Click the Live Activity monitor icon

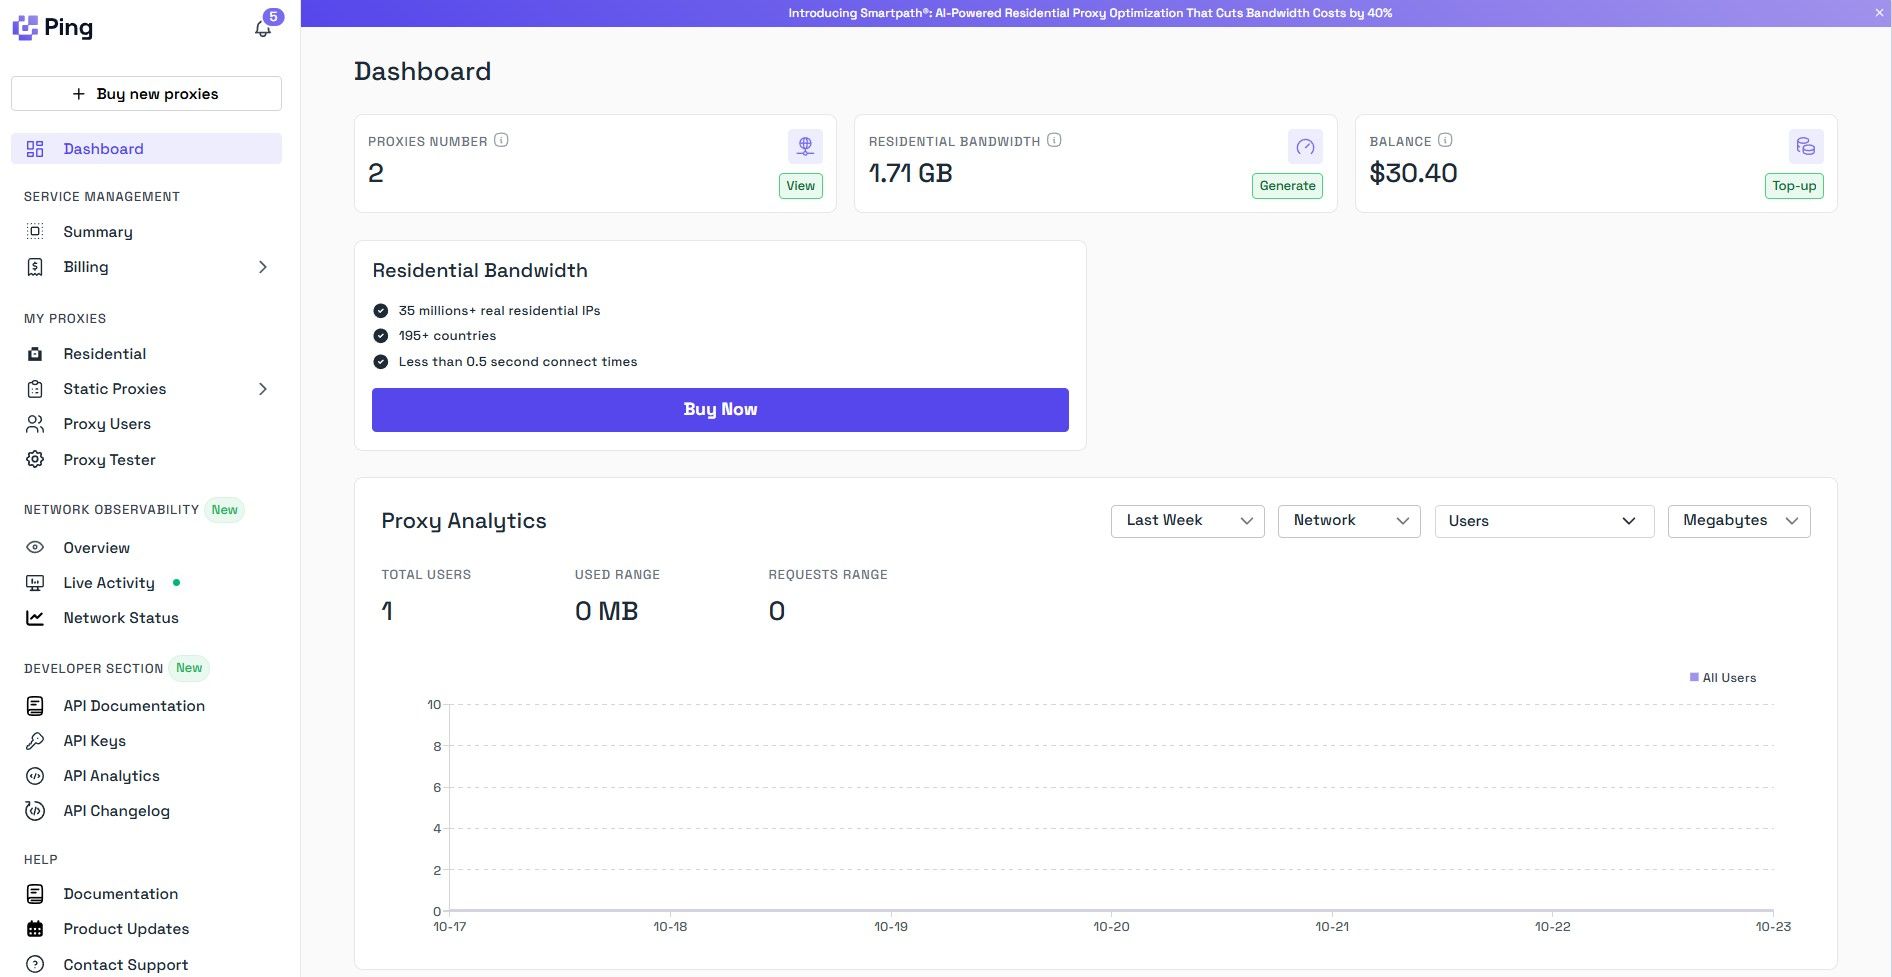pos(35,582)
